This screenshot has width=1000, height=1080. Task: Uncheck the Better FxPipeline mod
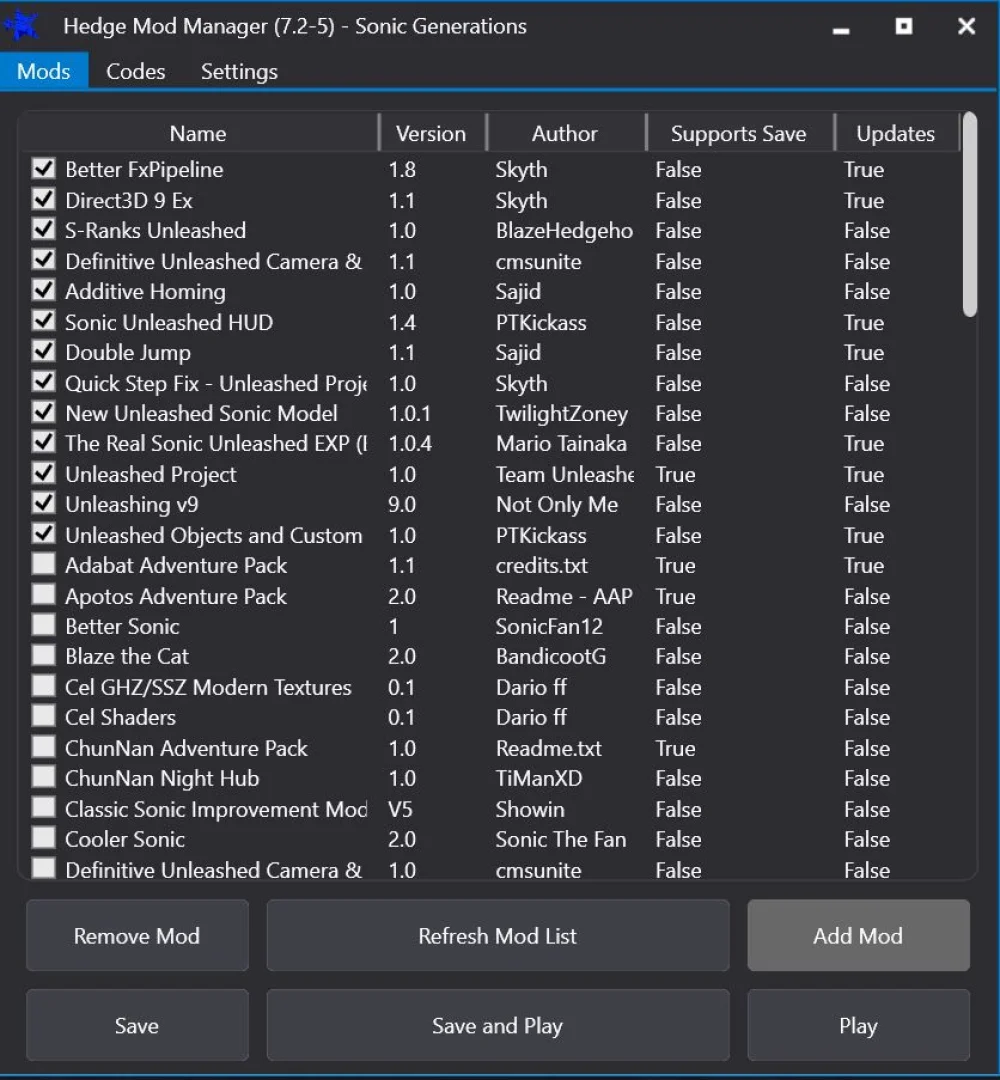pos(44,169)
